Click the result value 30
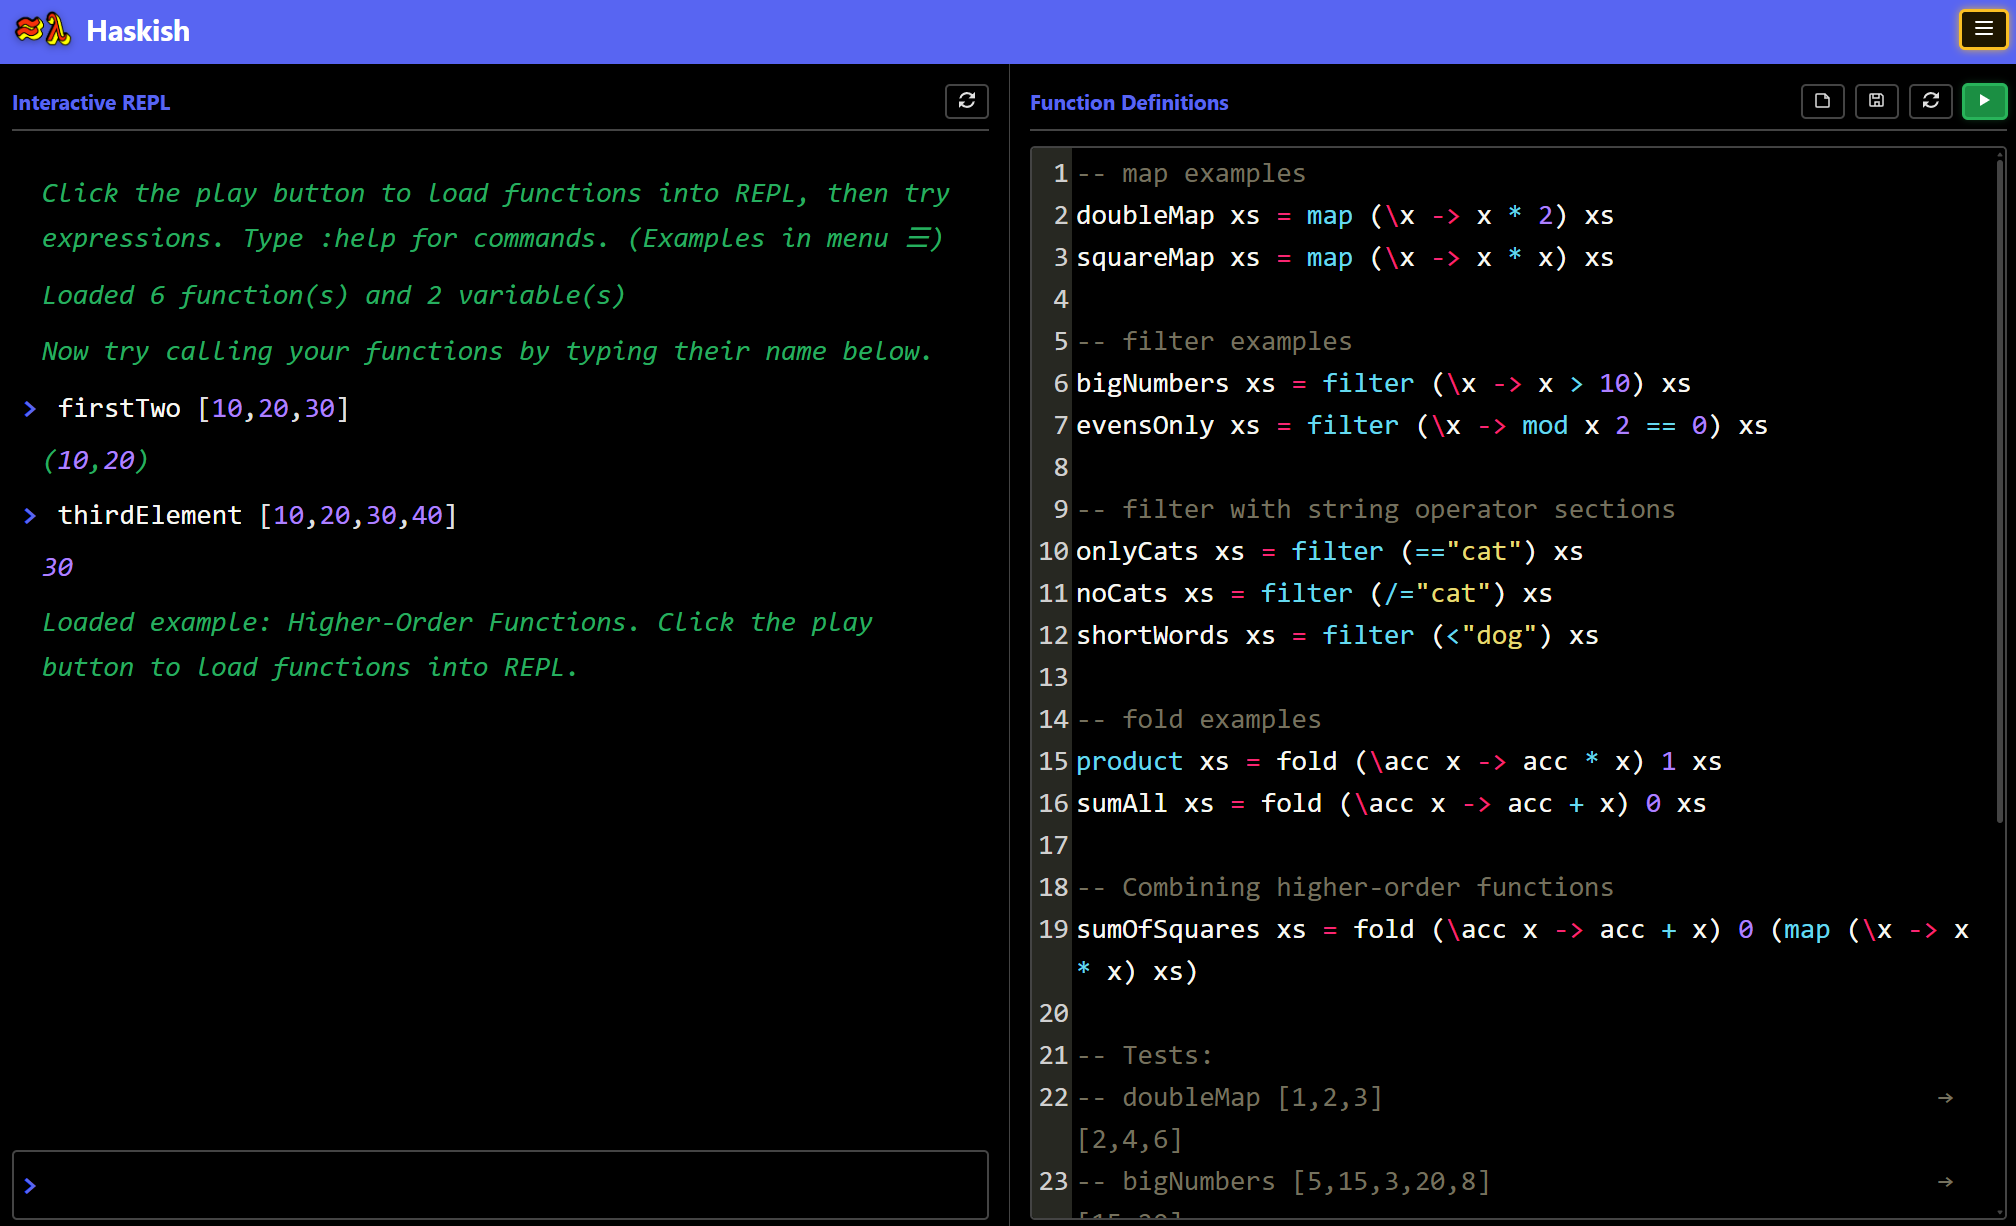2016x1226 pixels. click(58, 567)
